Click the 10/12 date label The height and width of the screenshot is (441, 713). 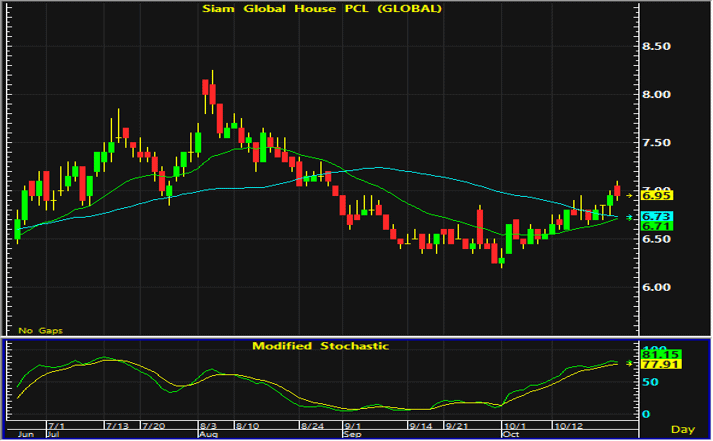click(x=568, y=426)
